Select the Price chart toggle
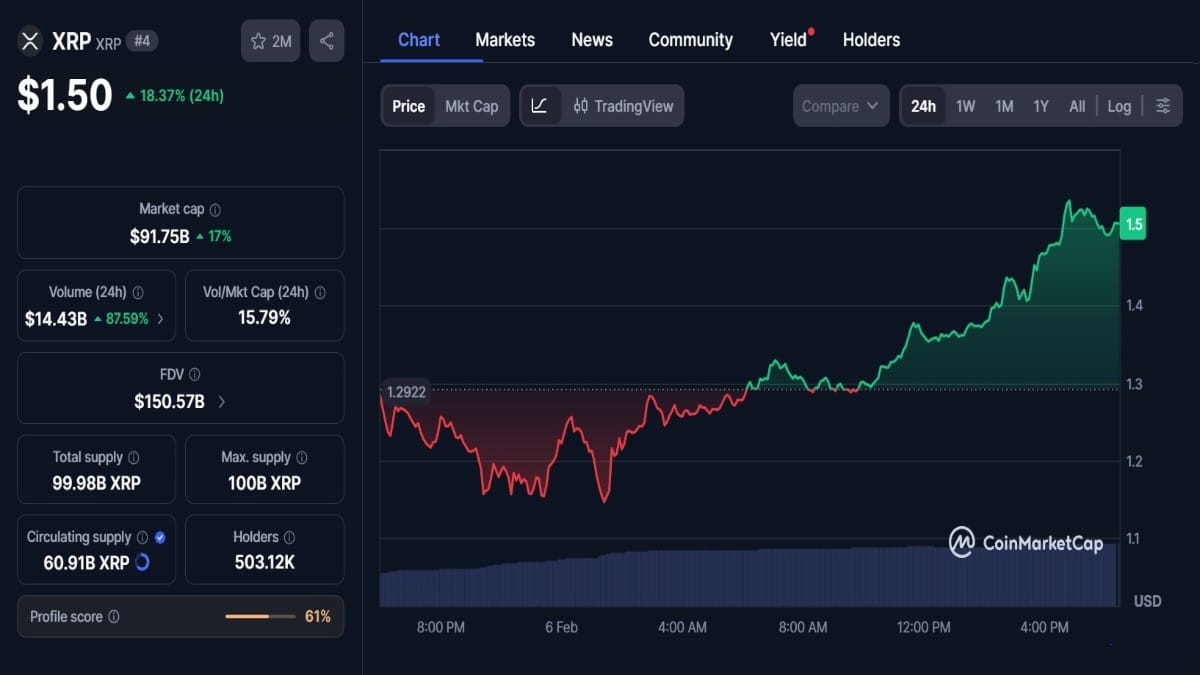1200x675 pixels. pos(408,106)
